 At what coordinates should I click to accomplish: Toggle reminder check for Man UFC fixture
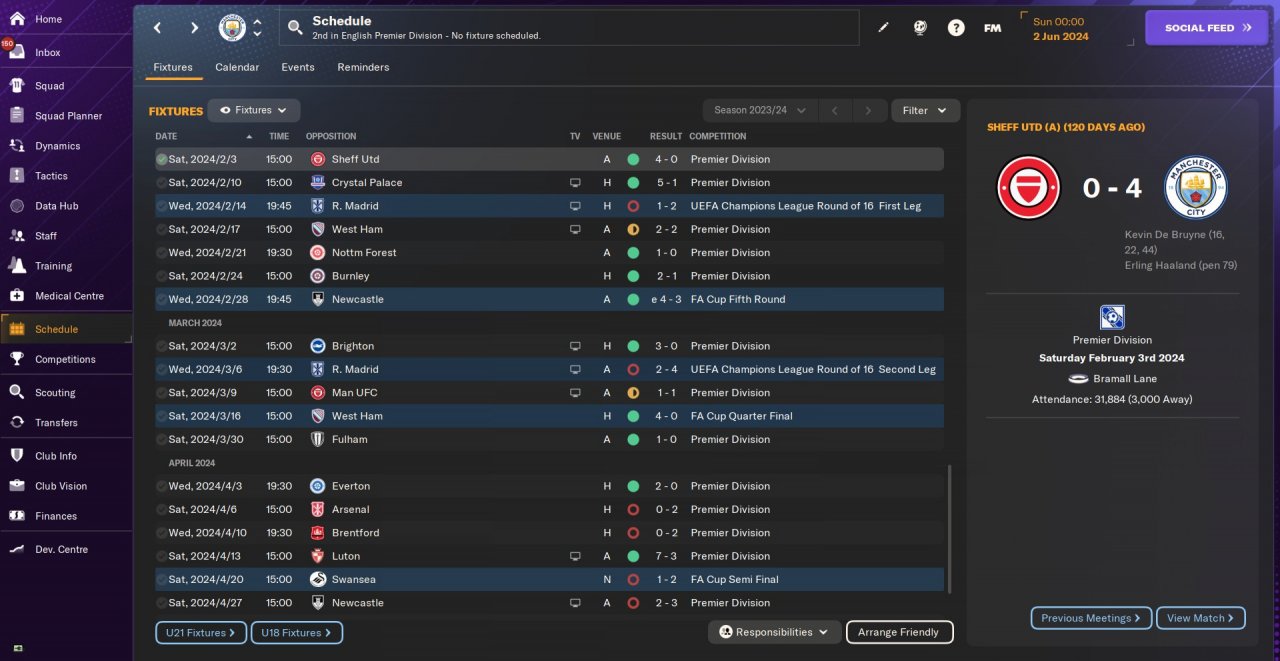[162, 393]
